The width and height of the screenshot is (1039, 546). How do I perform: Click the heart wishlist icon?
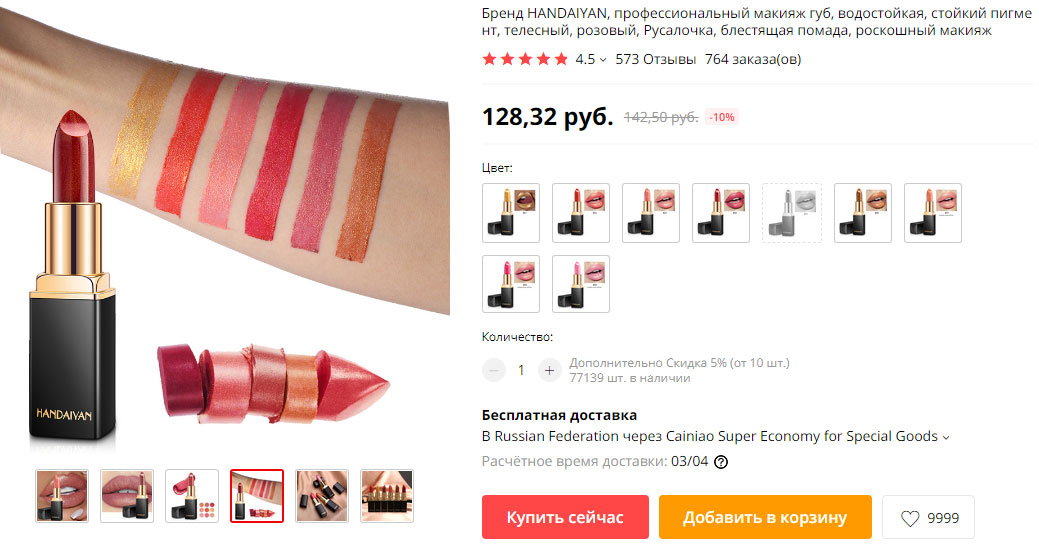910,518
